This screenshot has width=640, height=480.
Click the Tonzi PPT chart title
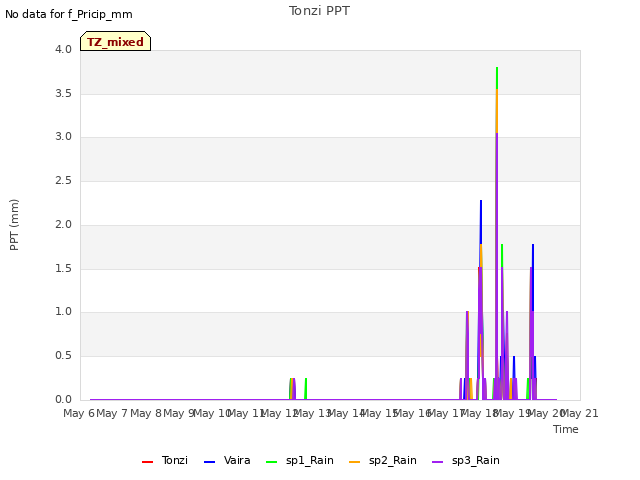[319, 11]
